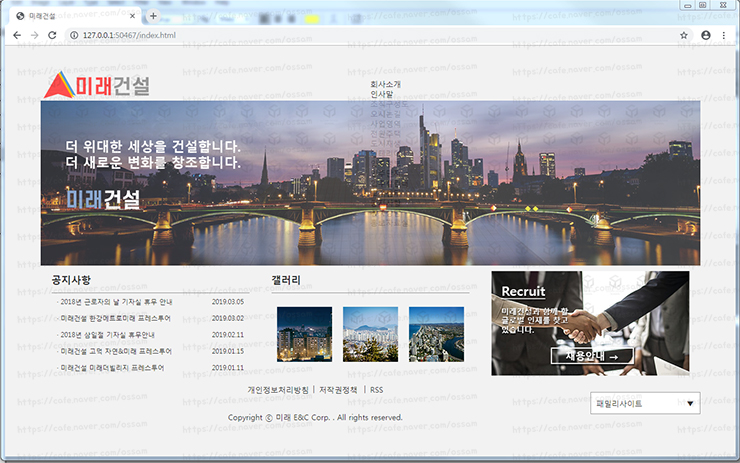Maximize the browser window
This screenshot has width=740, height=463.
pos(703,5)
